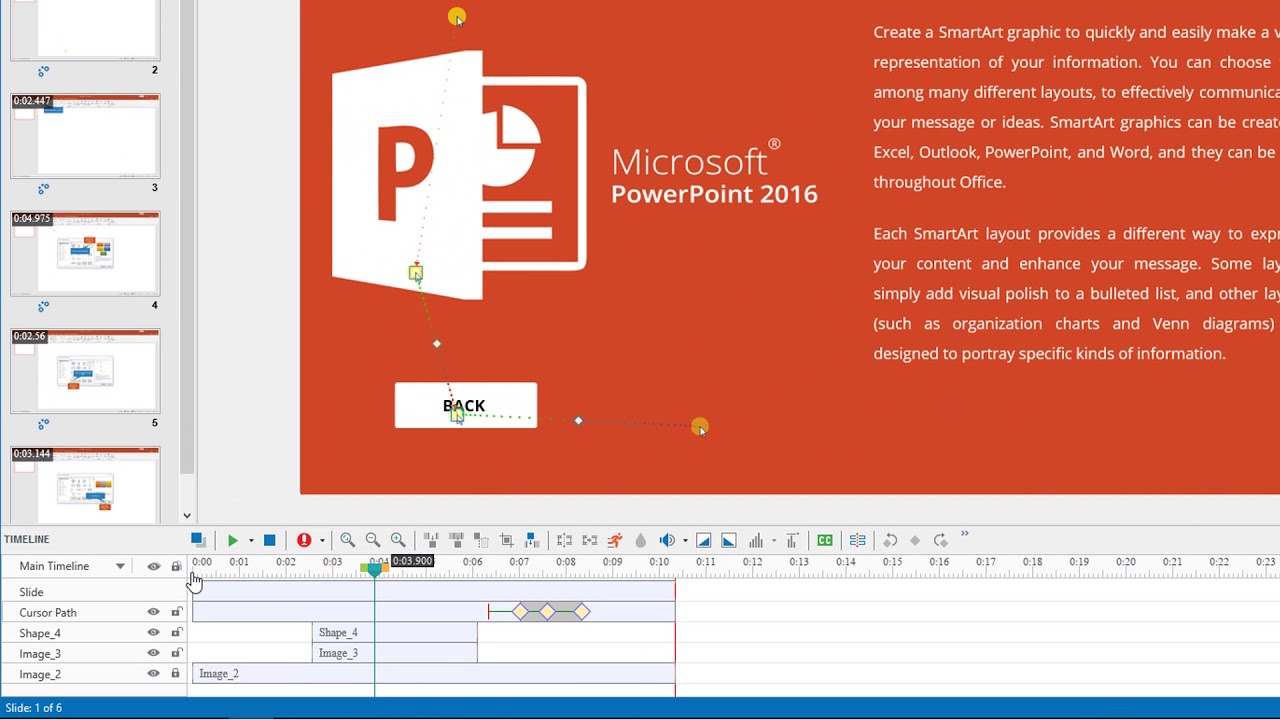Hide the Shape_4 track
The height and width of the screenshot is (720, 1280).
pyautogui.click(x=153, y=633)
